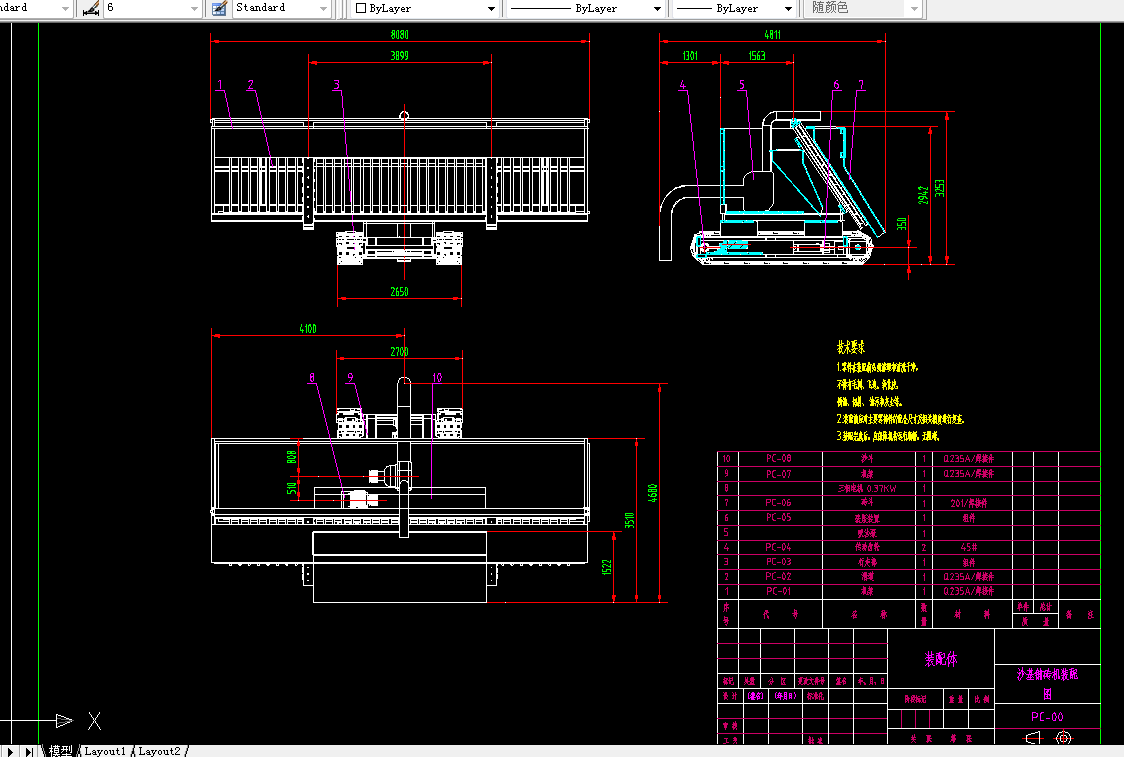Screen dimensions: 1124x757
Task: Select the 1301 dimension text
Action: click(690, 55)
